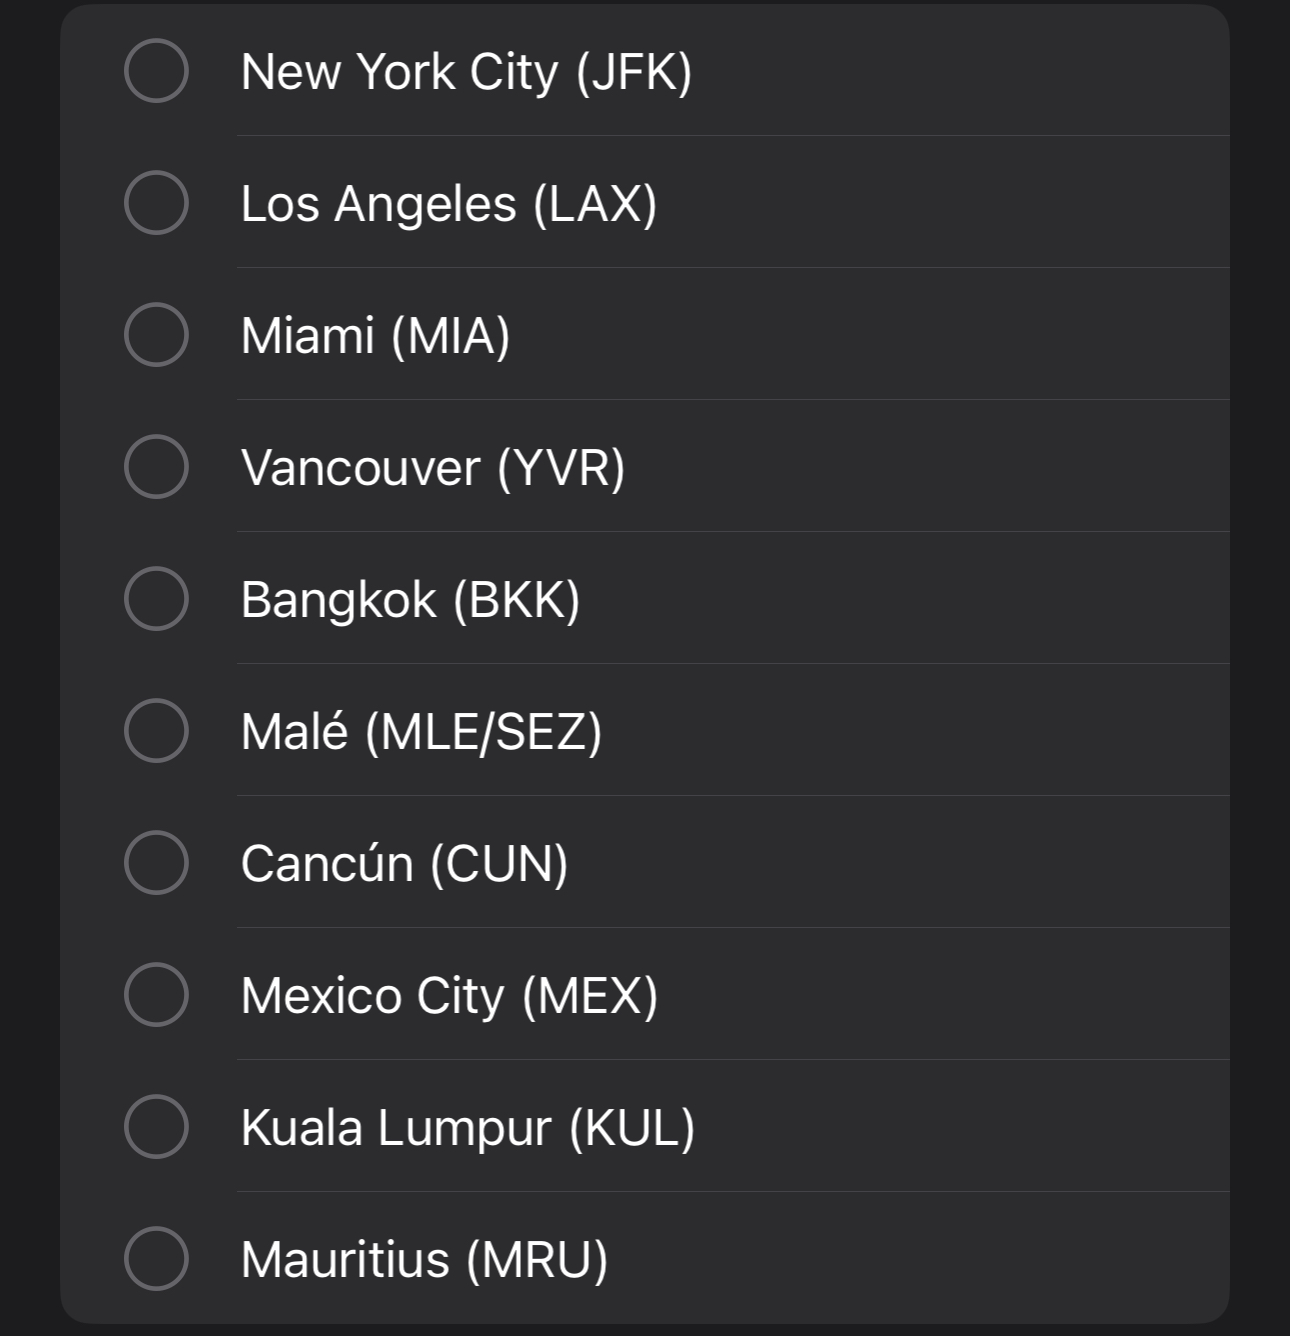Select the Bangkok (BKK) radio button

click(156, 599)
